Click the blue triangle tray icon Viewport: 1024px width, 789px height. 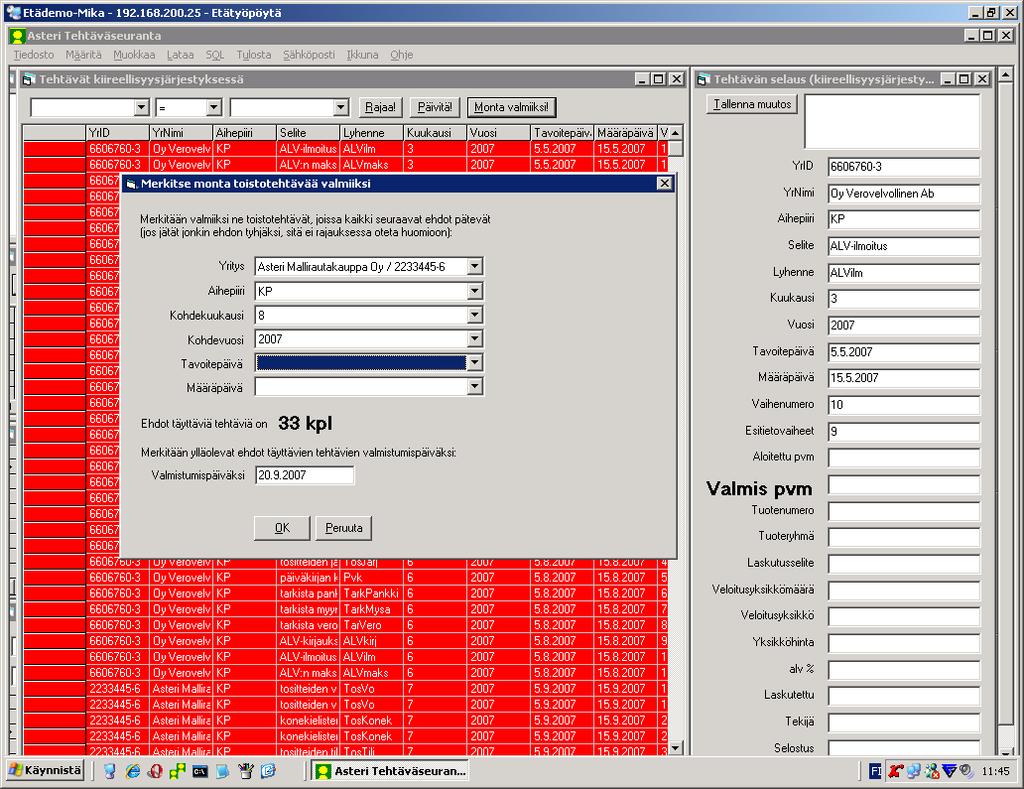tap(950, 771)
